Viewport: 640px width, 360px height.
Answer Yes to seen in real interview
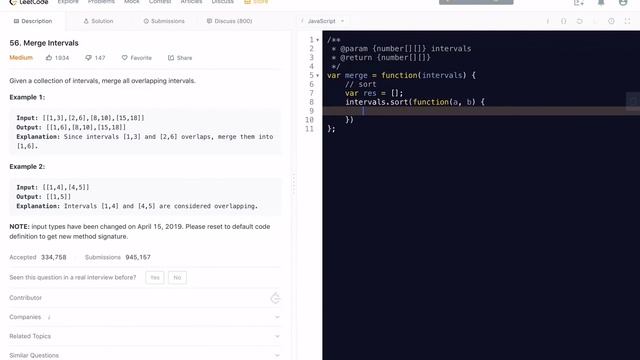pos(155,278)
